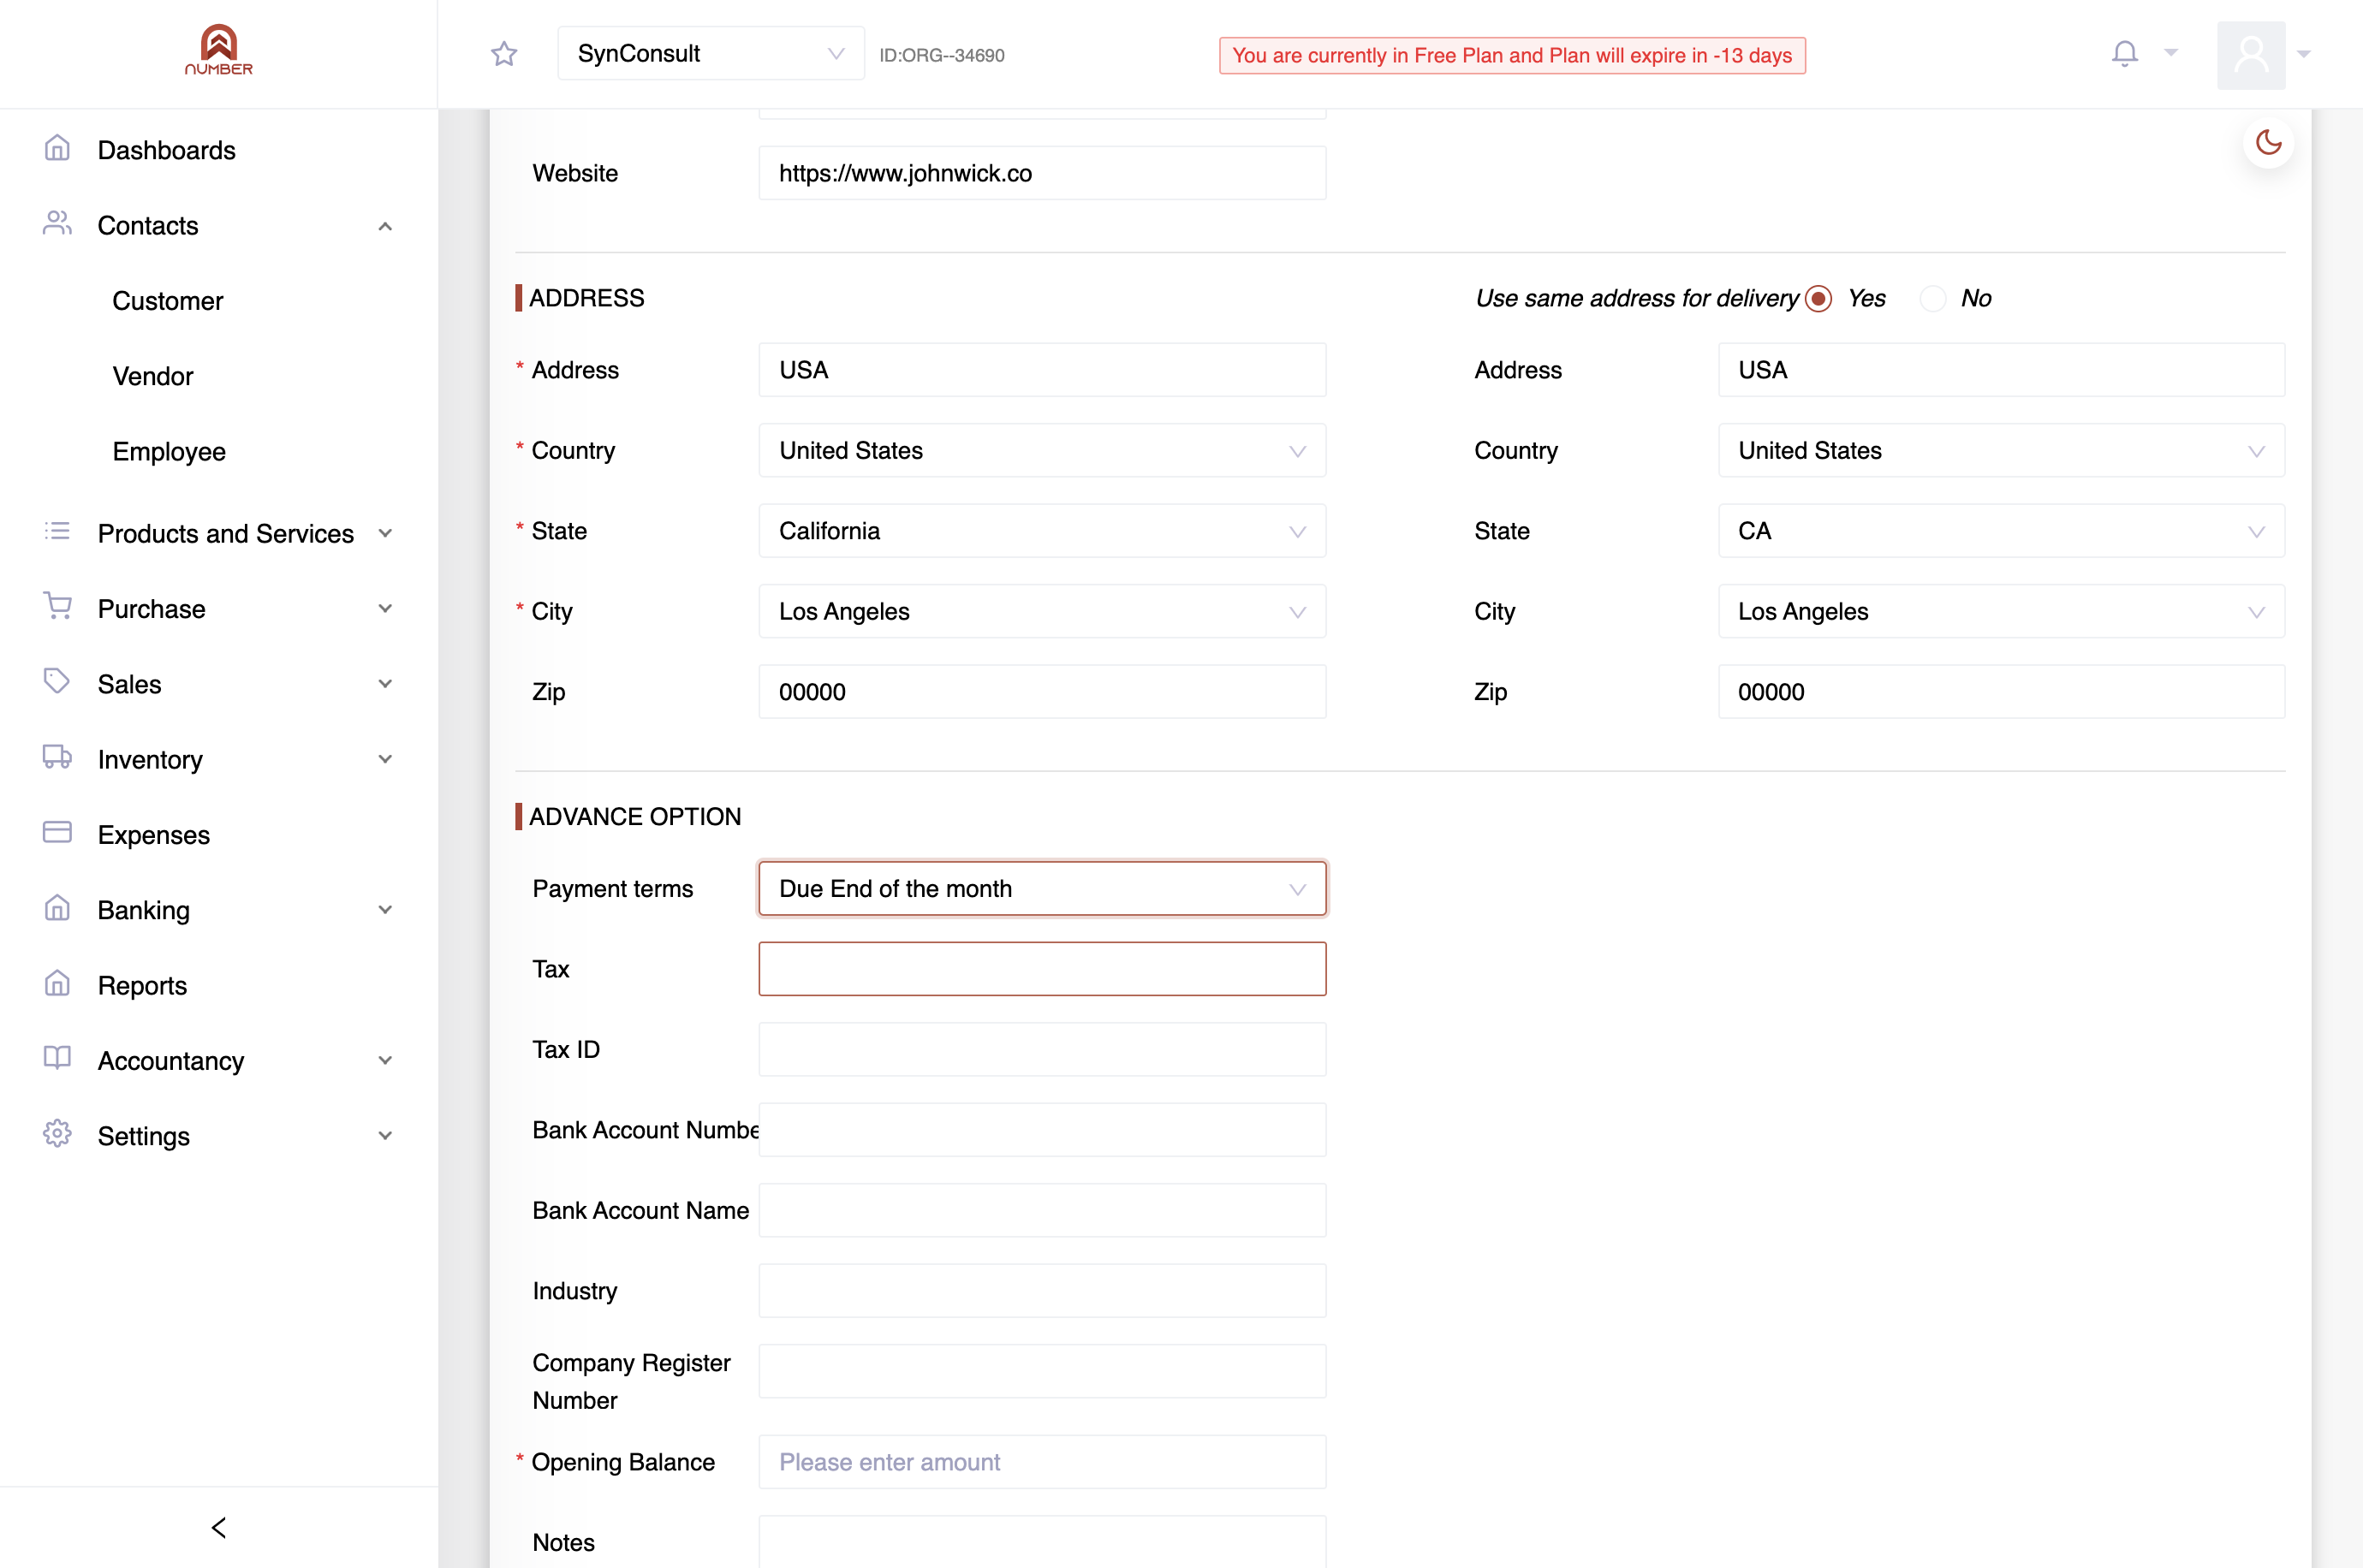Click the Number logo icon
Screen dimensions: 2363x1568
218,50
